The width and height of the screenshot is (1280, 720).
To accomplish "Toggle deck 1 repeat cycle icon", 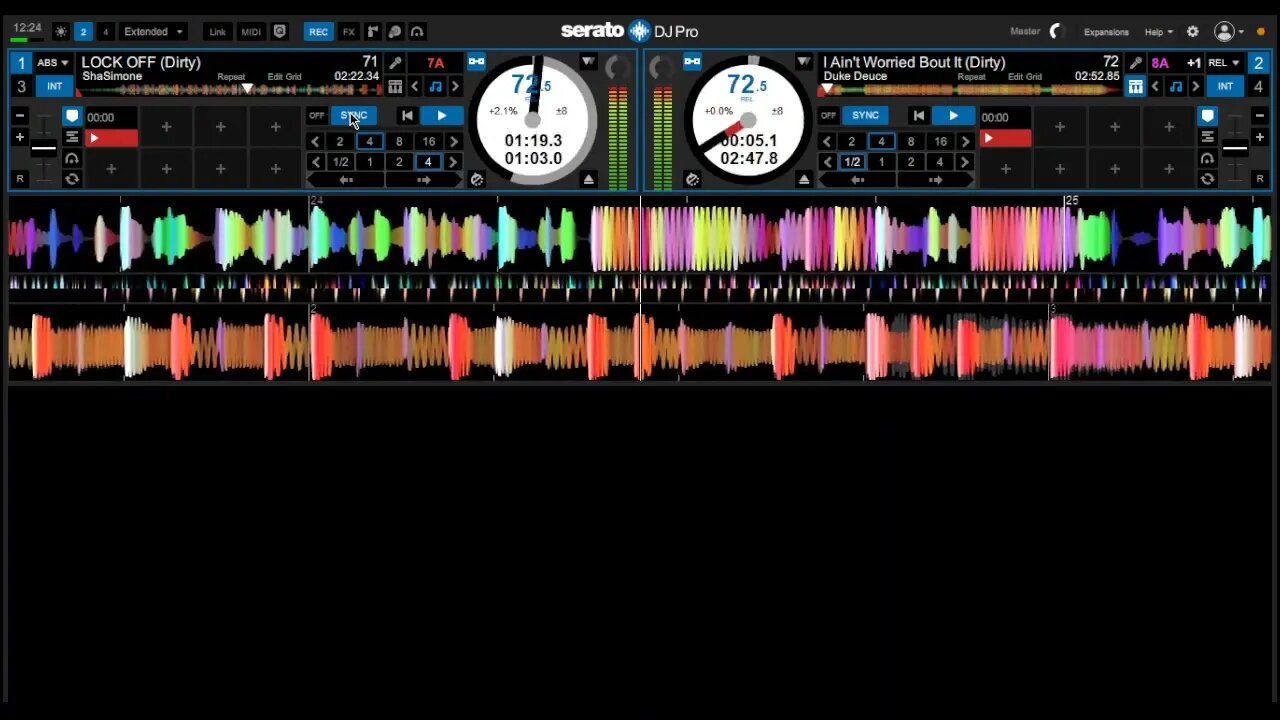I will [x=72, y=180].
